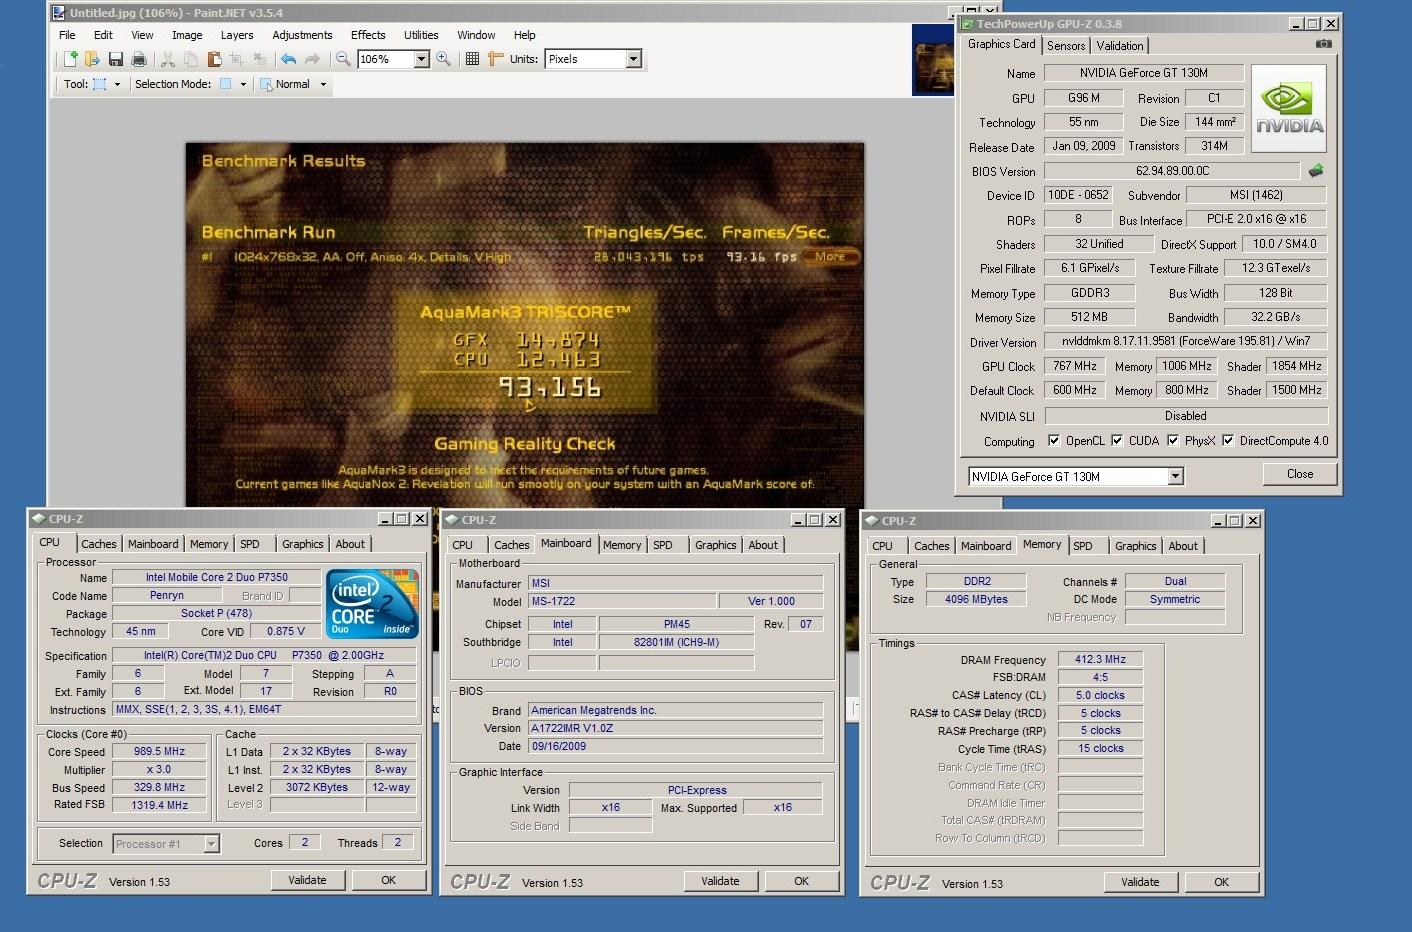Open the Units Pixels dropdown
Image resolution: width=1412 pixels, height=932 pixels.
pos(633,59)
